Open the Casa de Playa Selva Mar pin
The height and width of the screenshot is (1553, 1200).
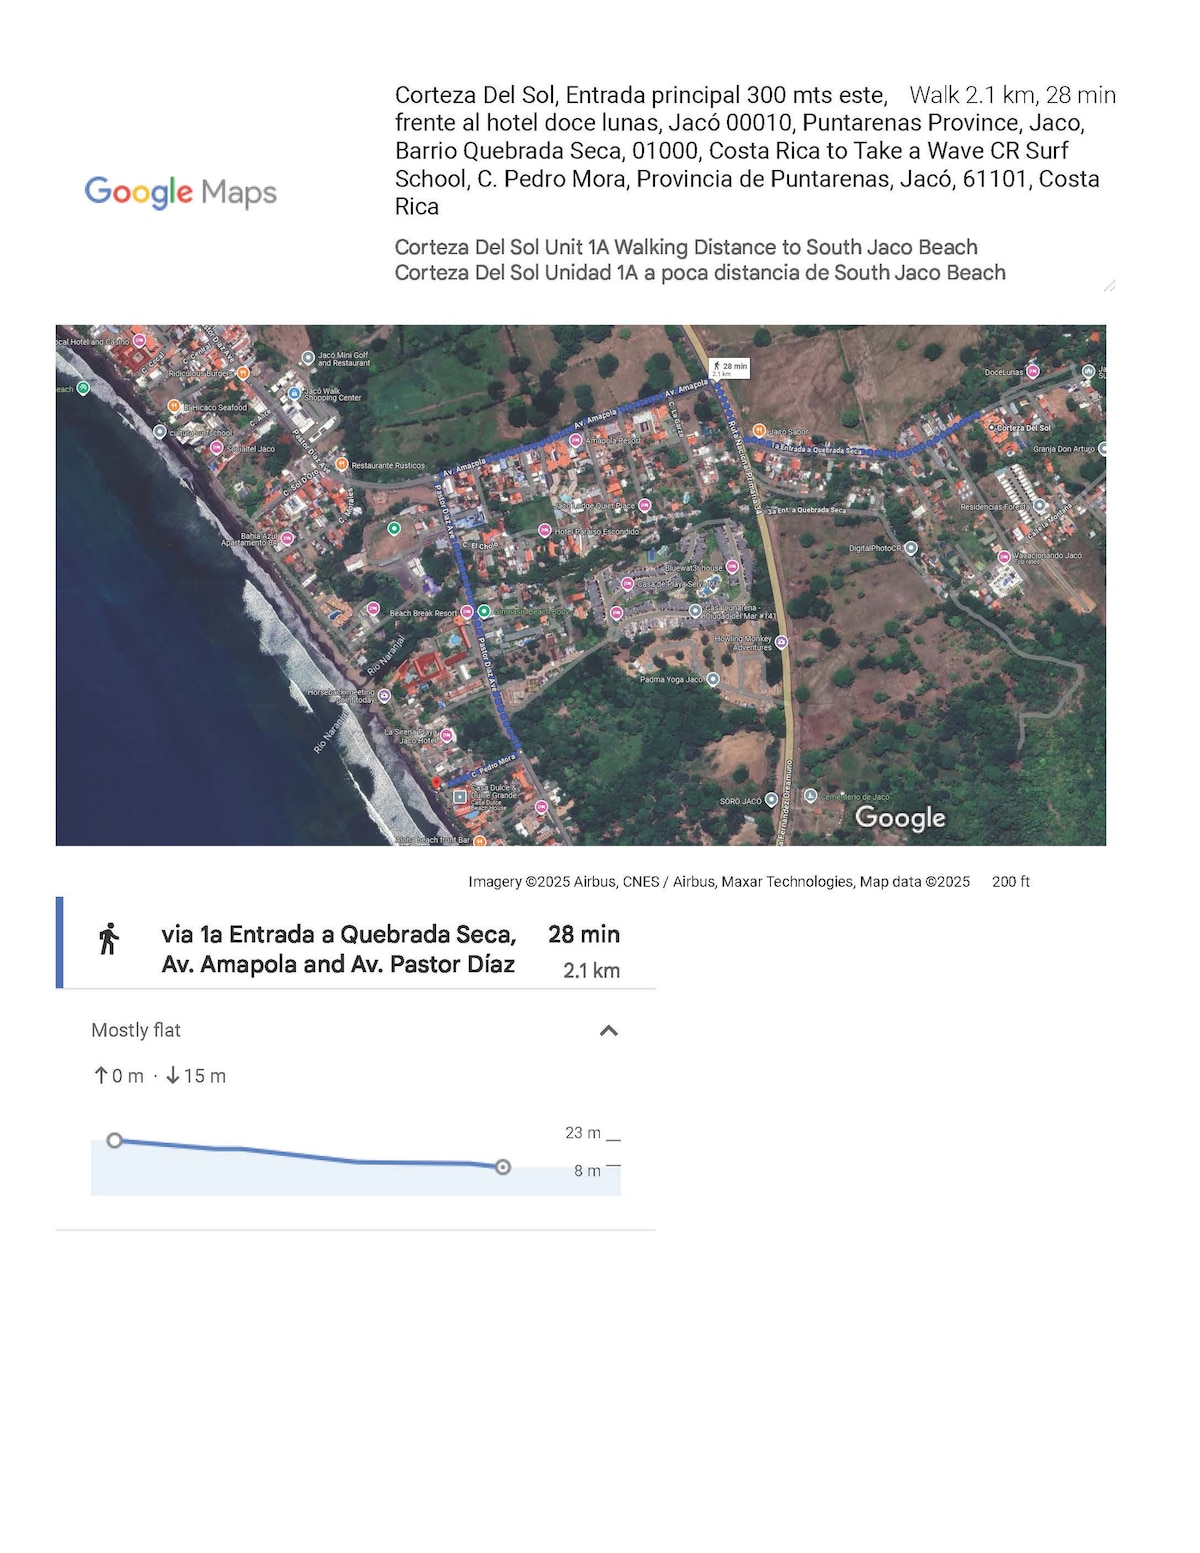628,583
